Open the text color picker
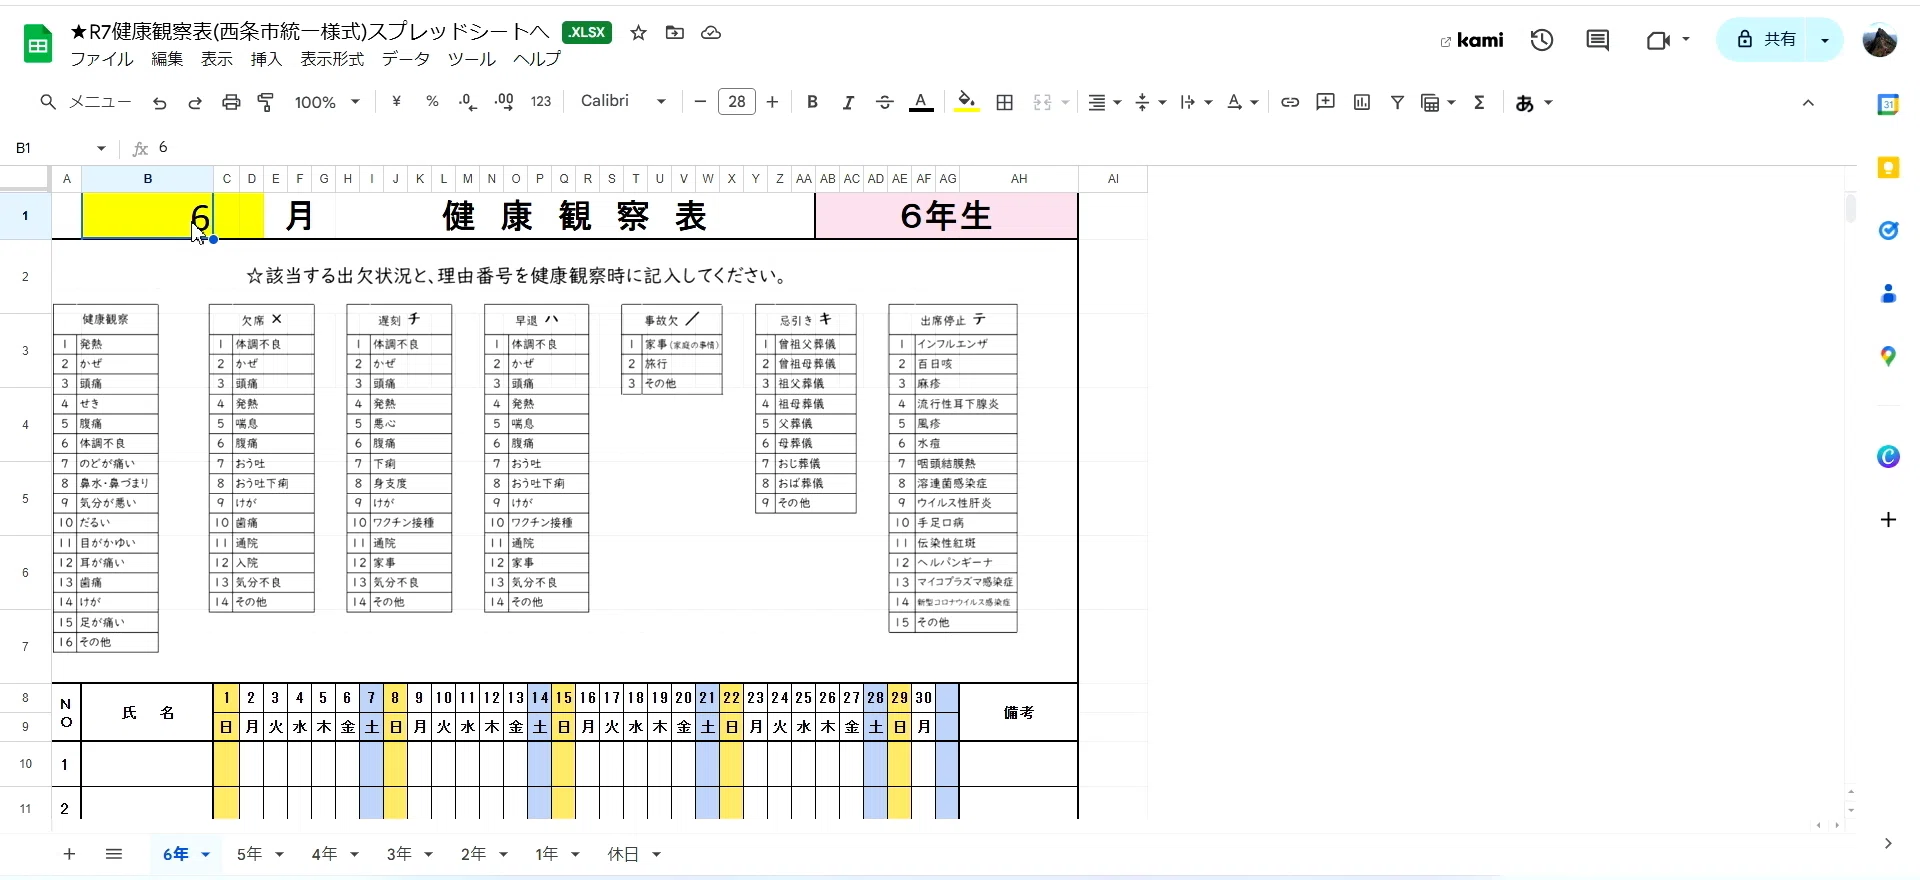This screenshot has width=1920, height=880. coord(921,102)
